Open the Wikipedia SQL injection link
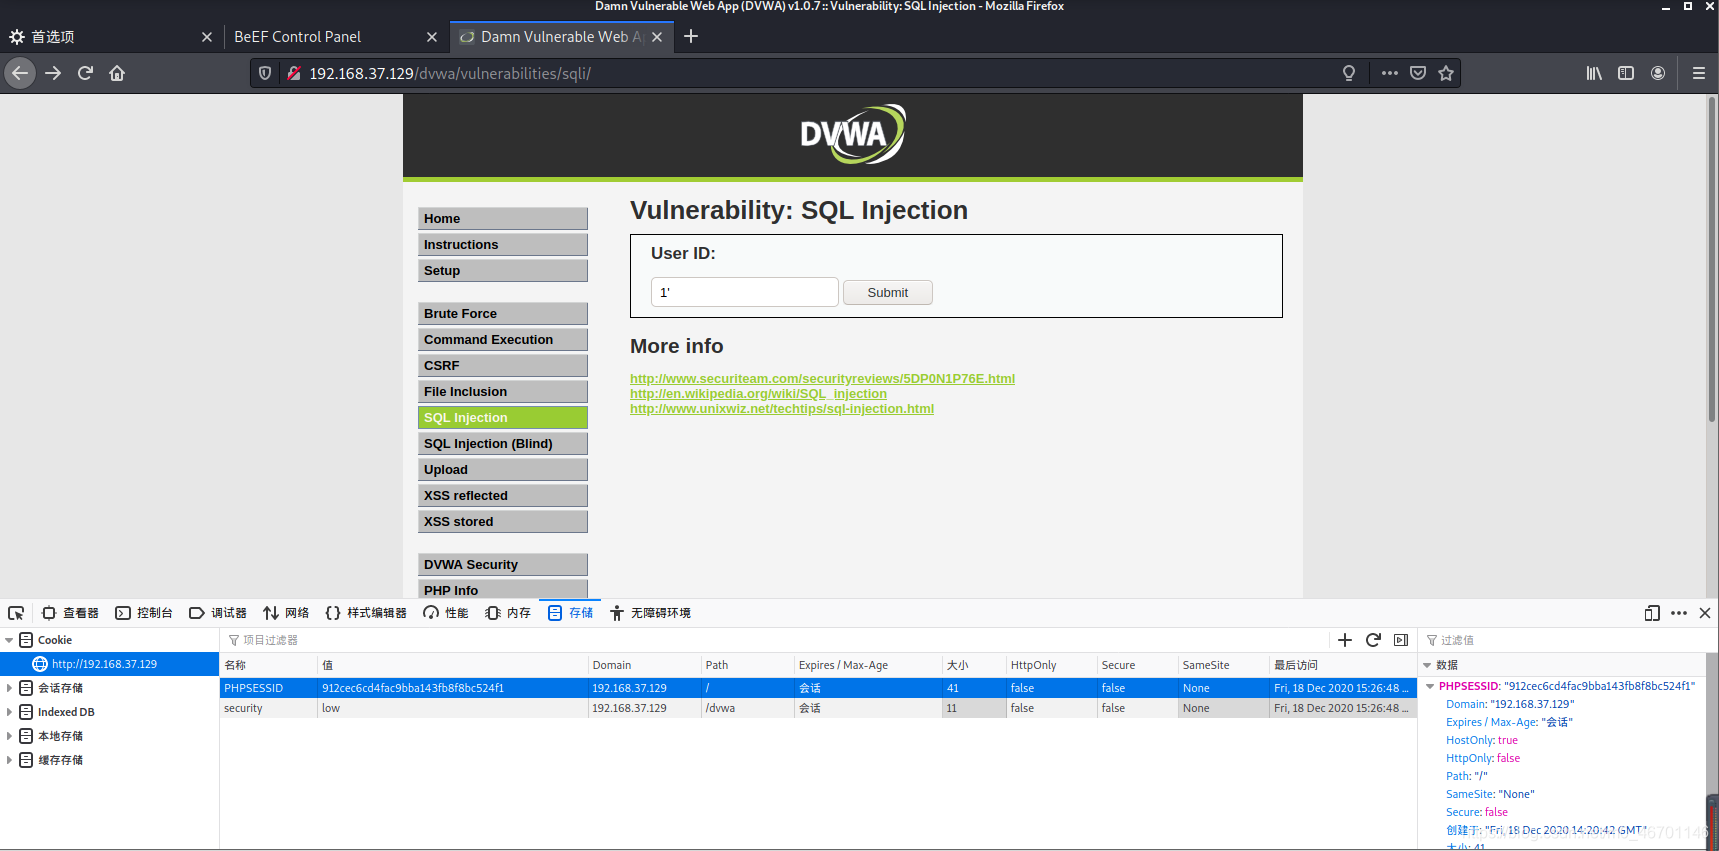The image size is (1719, 851). 758,394
